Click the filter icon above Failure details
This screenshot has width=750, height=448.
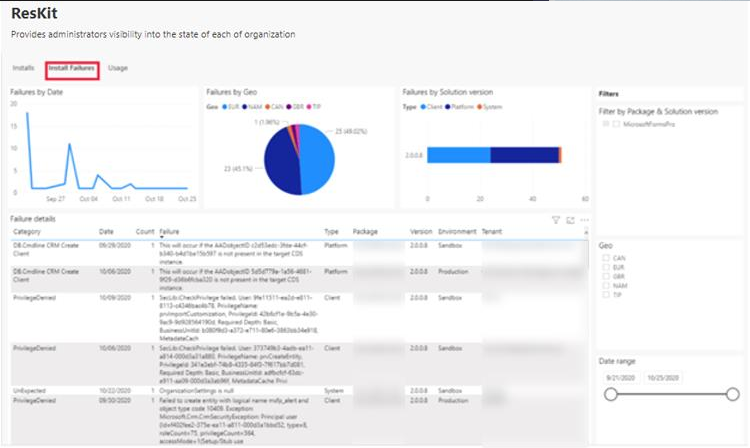[556, 219]
